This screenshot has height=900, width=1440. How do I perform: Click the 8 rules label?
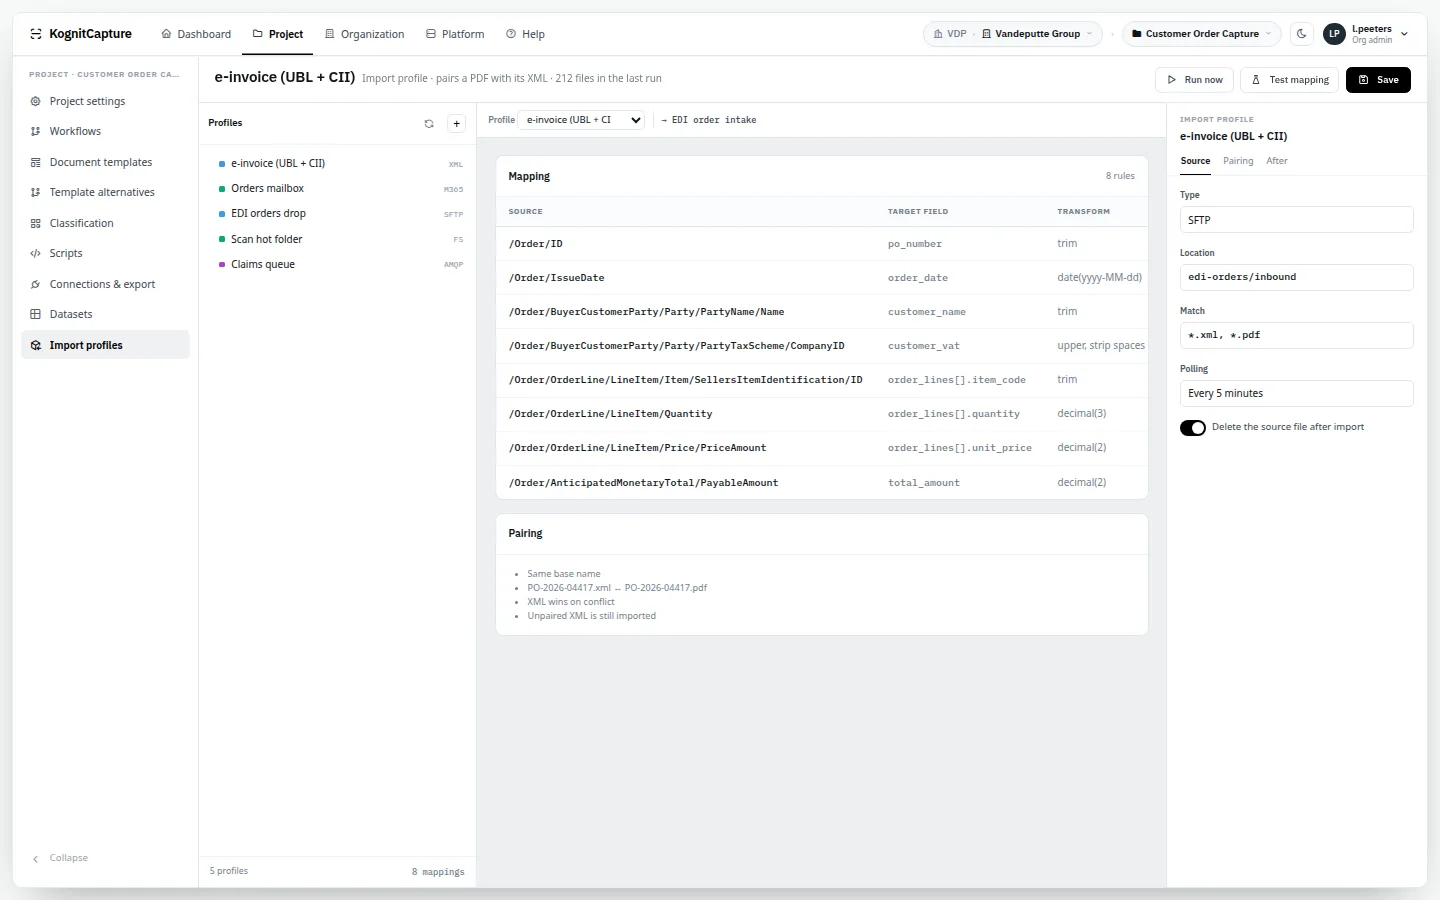click(1120, 176)
